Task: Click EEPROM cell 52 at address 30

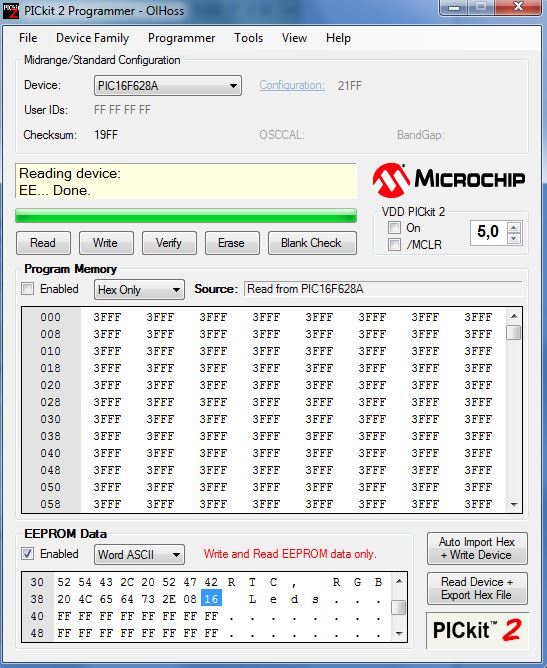Action: [x=64, y=582]
